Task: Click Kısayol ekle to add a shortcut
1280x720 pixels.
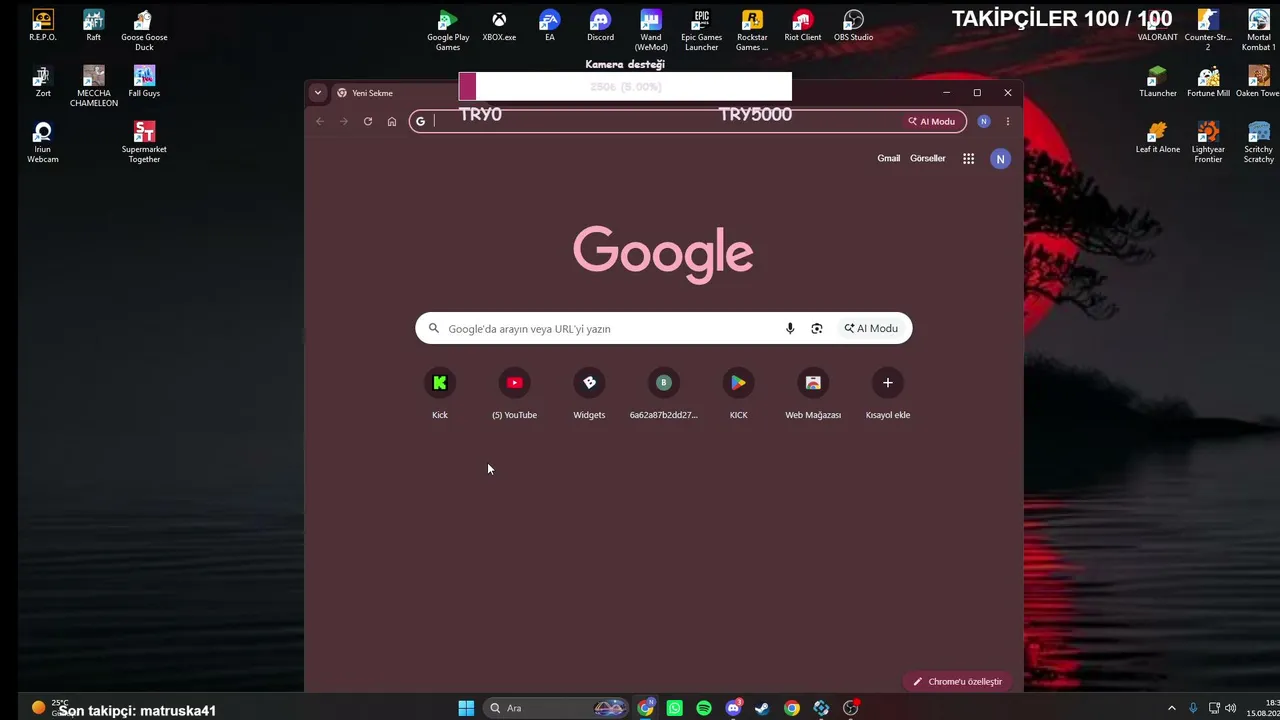Action: pyautogui.click(x=888, y=394)
